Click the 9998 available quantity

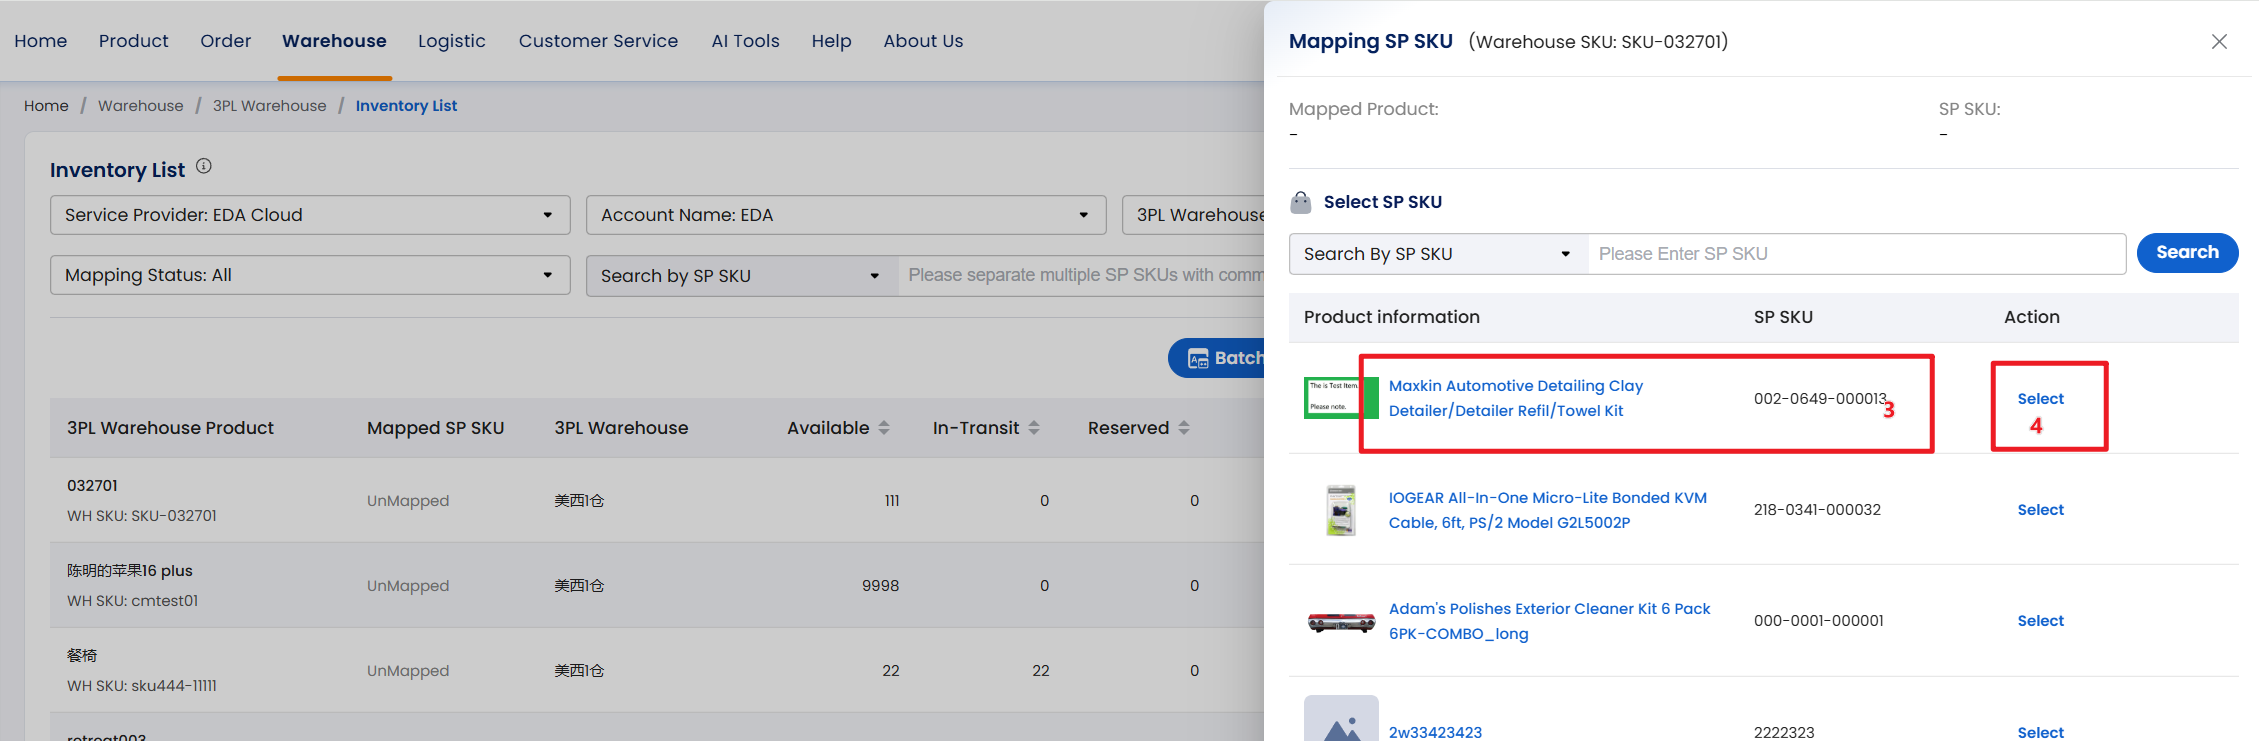coord(880,586)
